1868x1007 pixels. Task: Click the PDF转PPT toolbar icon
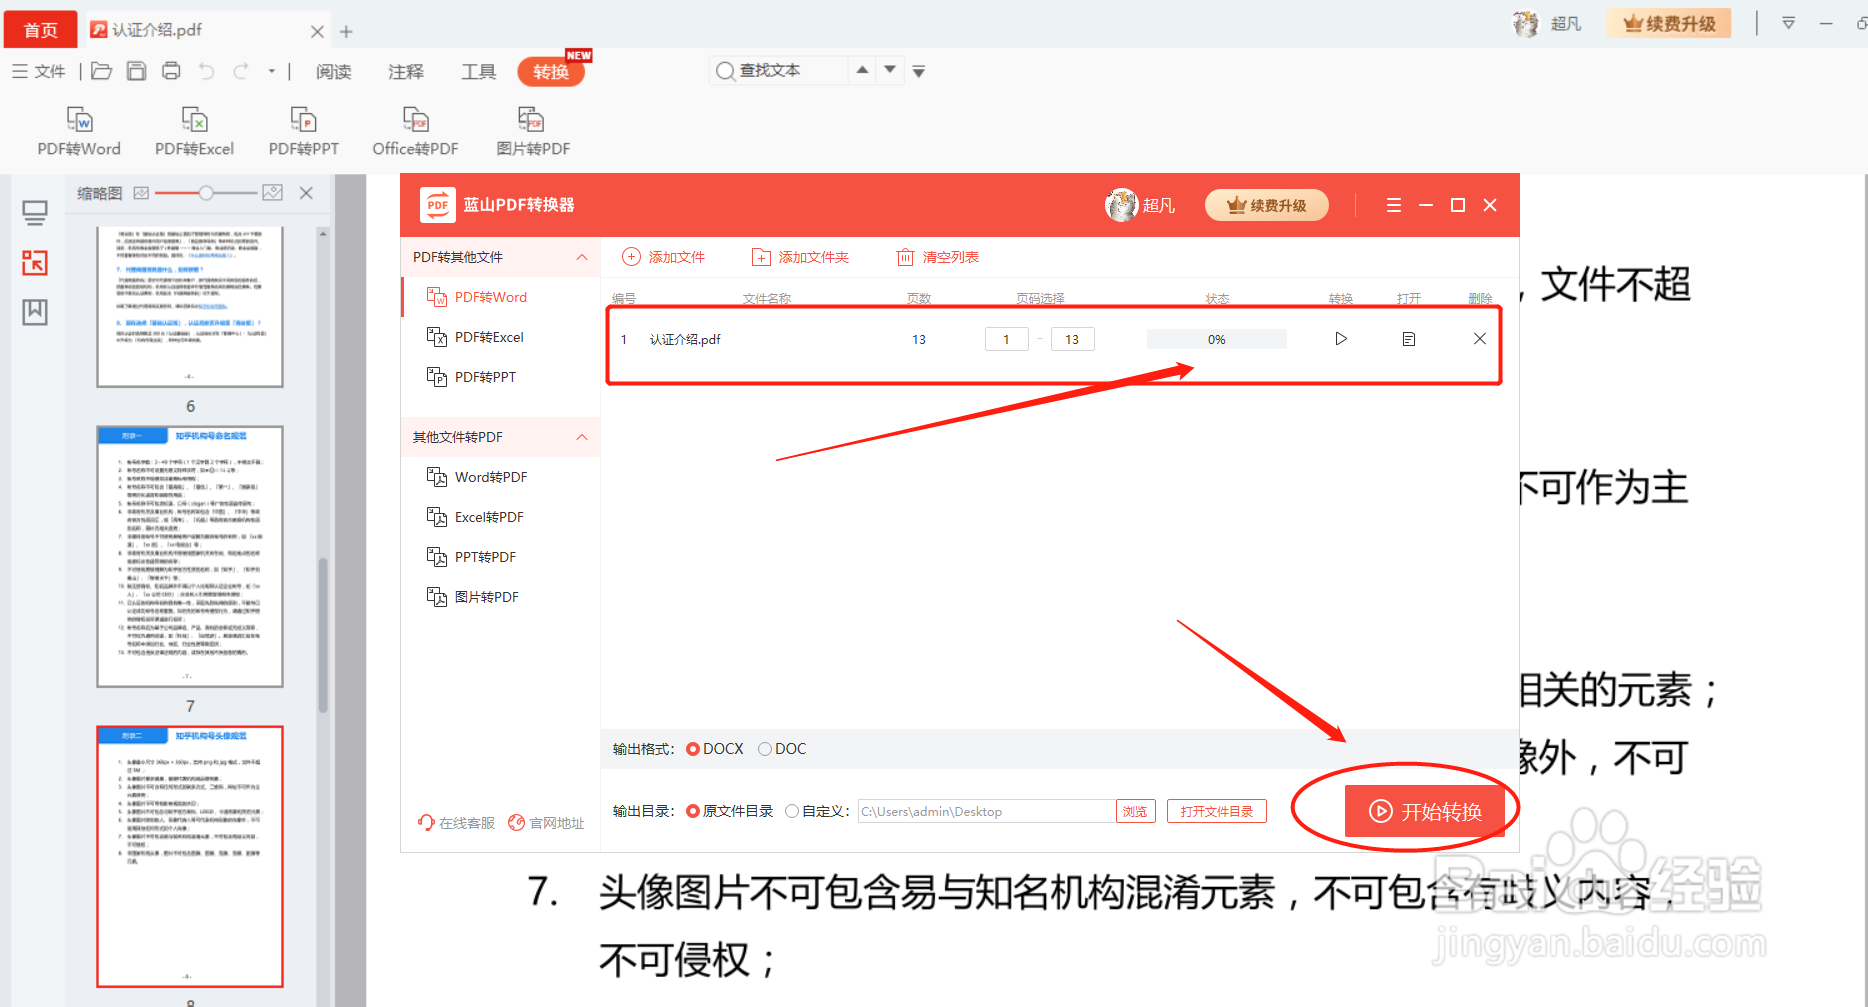[x=303, y=131]
